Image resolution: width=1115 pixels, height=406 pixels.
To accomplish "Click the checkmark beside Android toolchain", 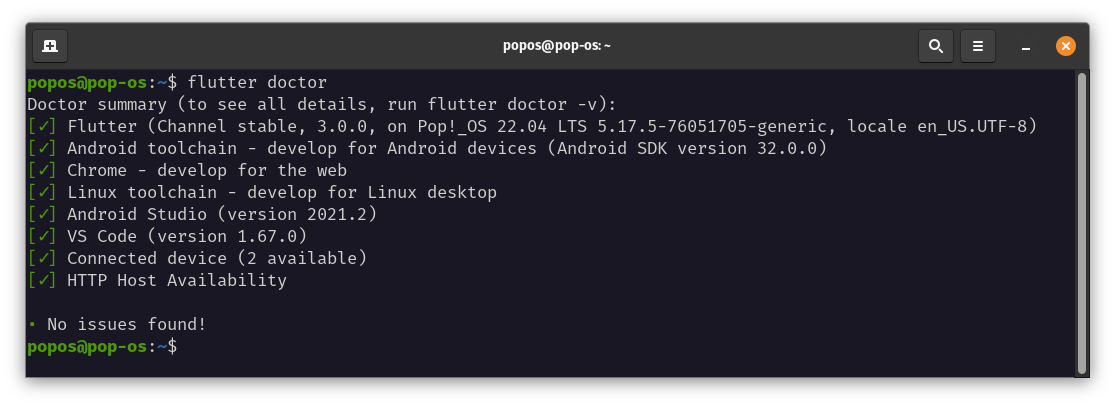I will pyautogui.click(x=42, y=149).
